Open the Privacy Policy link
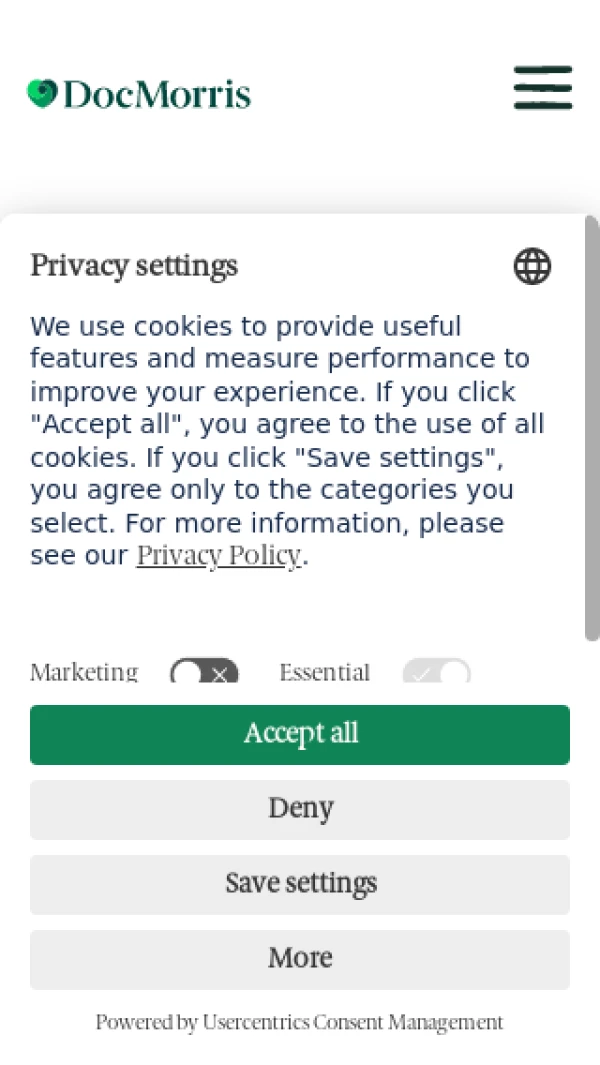Screen dimensions: 600x1065 point(218,556)
